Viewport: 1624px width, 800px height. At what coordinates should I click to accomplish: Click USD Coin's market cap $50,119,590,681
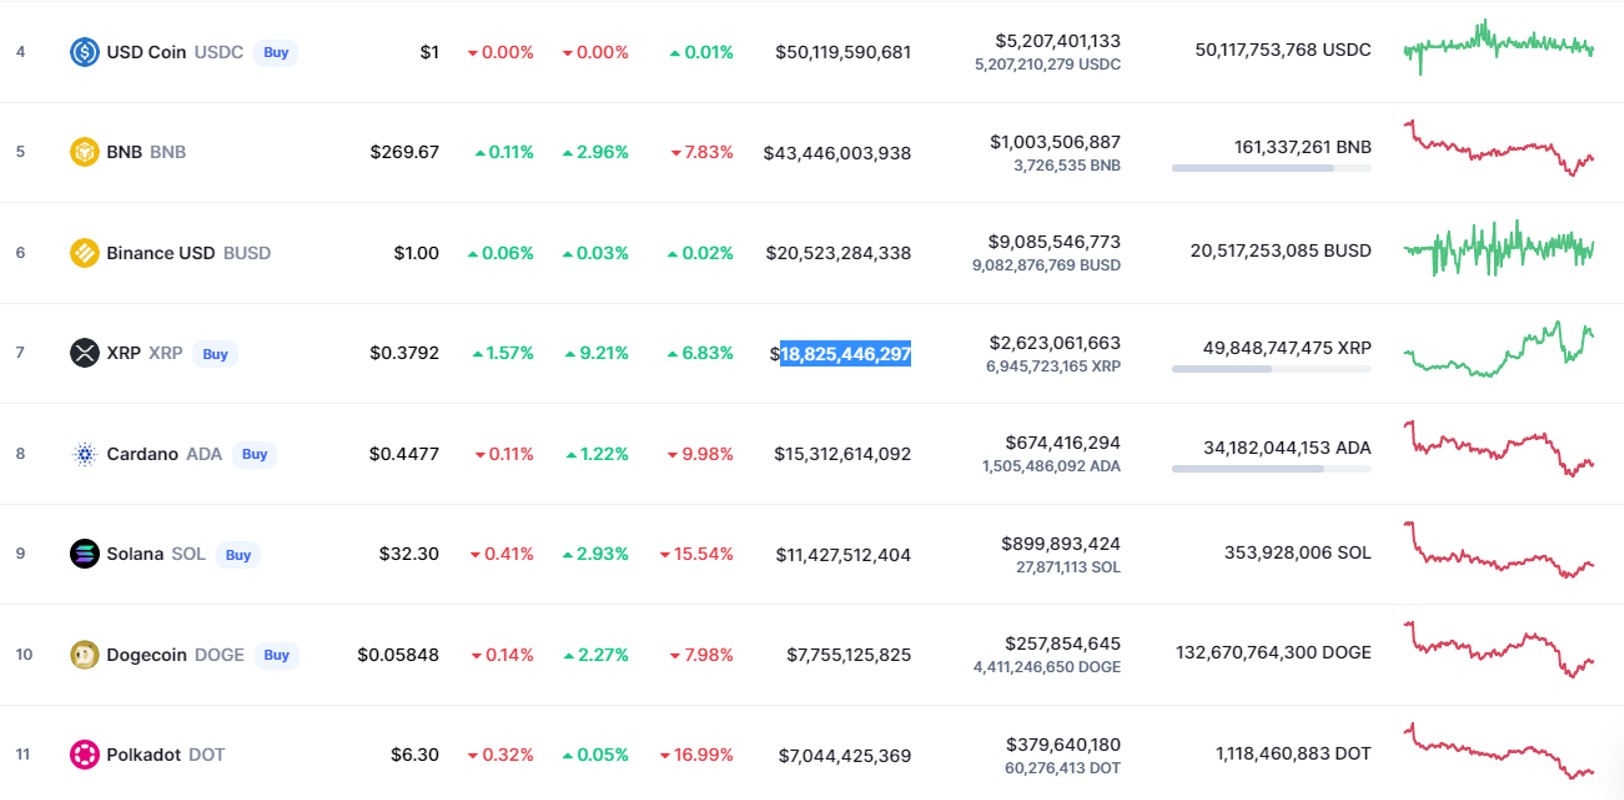(843, 52)
